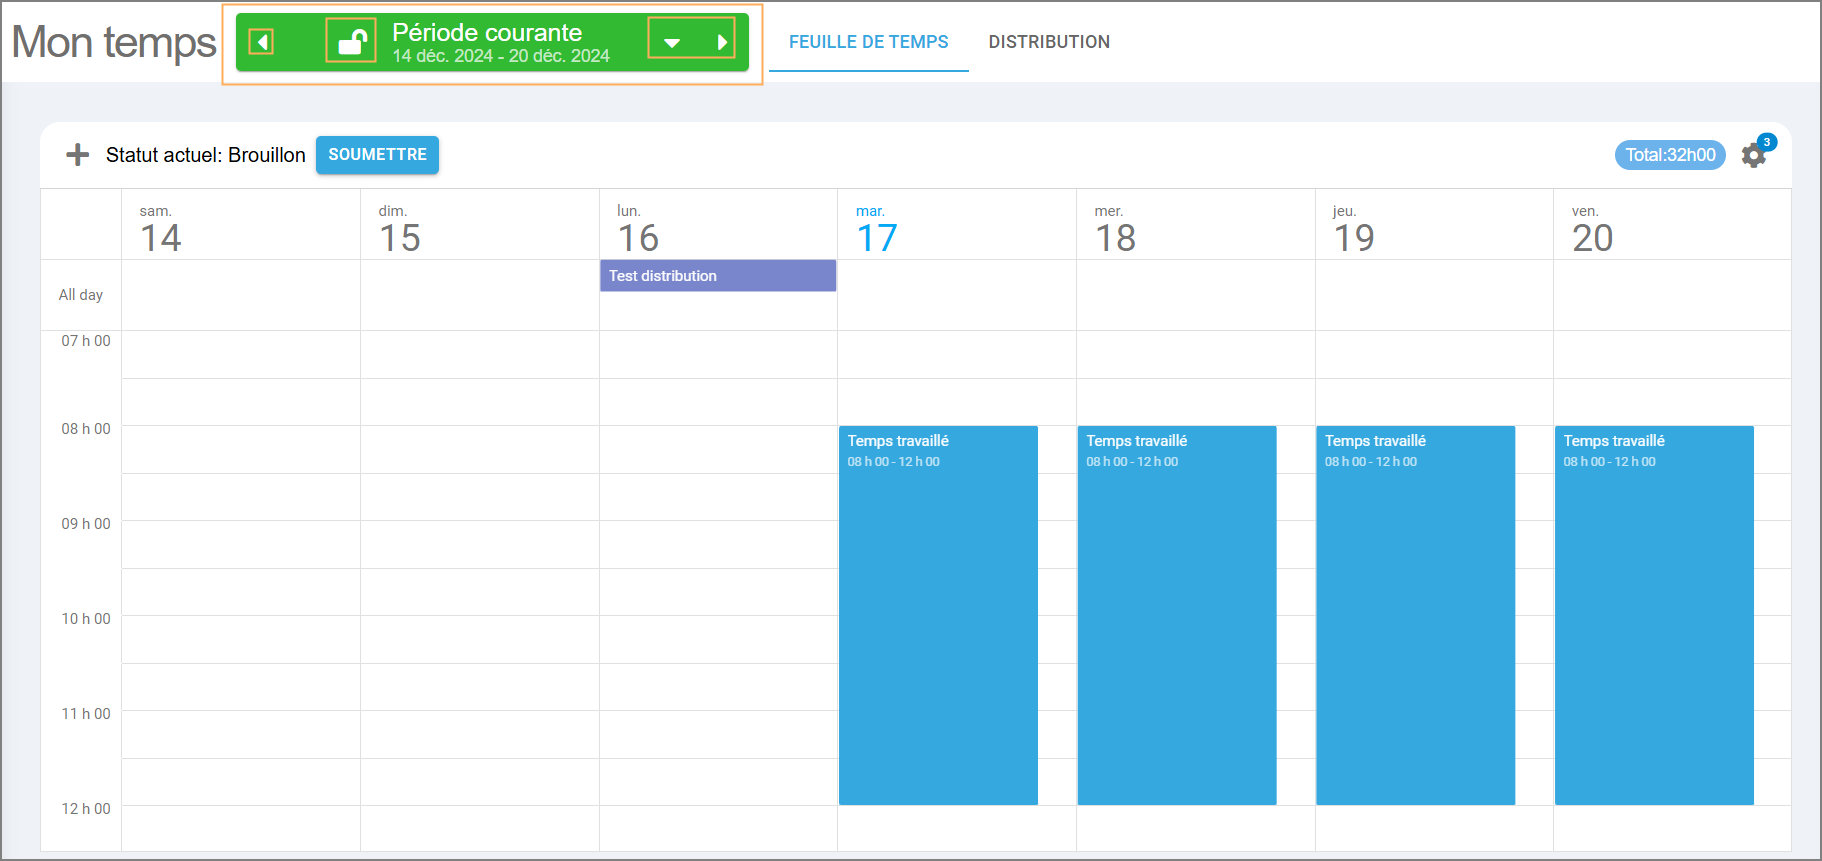Click the Période courante label
1822x861 pixels.
[487, 32]
